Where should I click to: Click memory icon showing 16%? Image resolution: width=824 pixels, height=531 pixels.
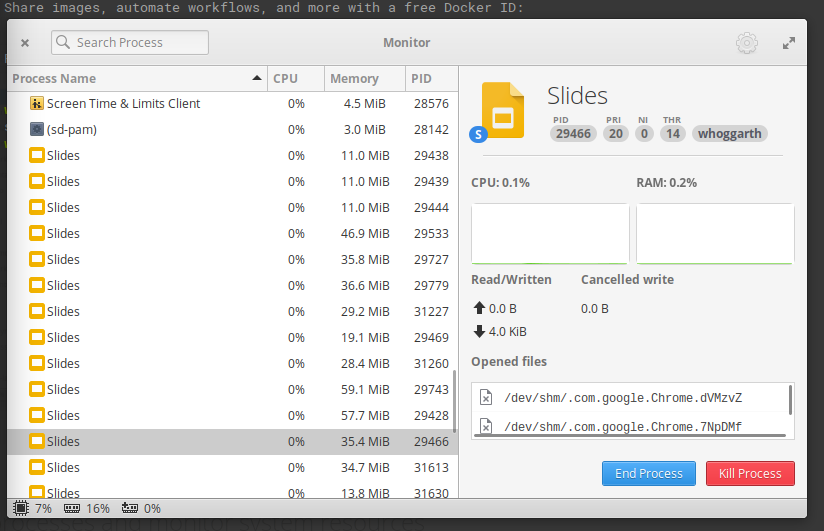(x=71, y=508)
